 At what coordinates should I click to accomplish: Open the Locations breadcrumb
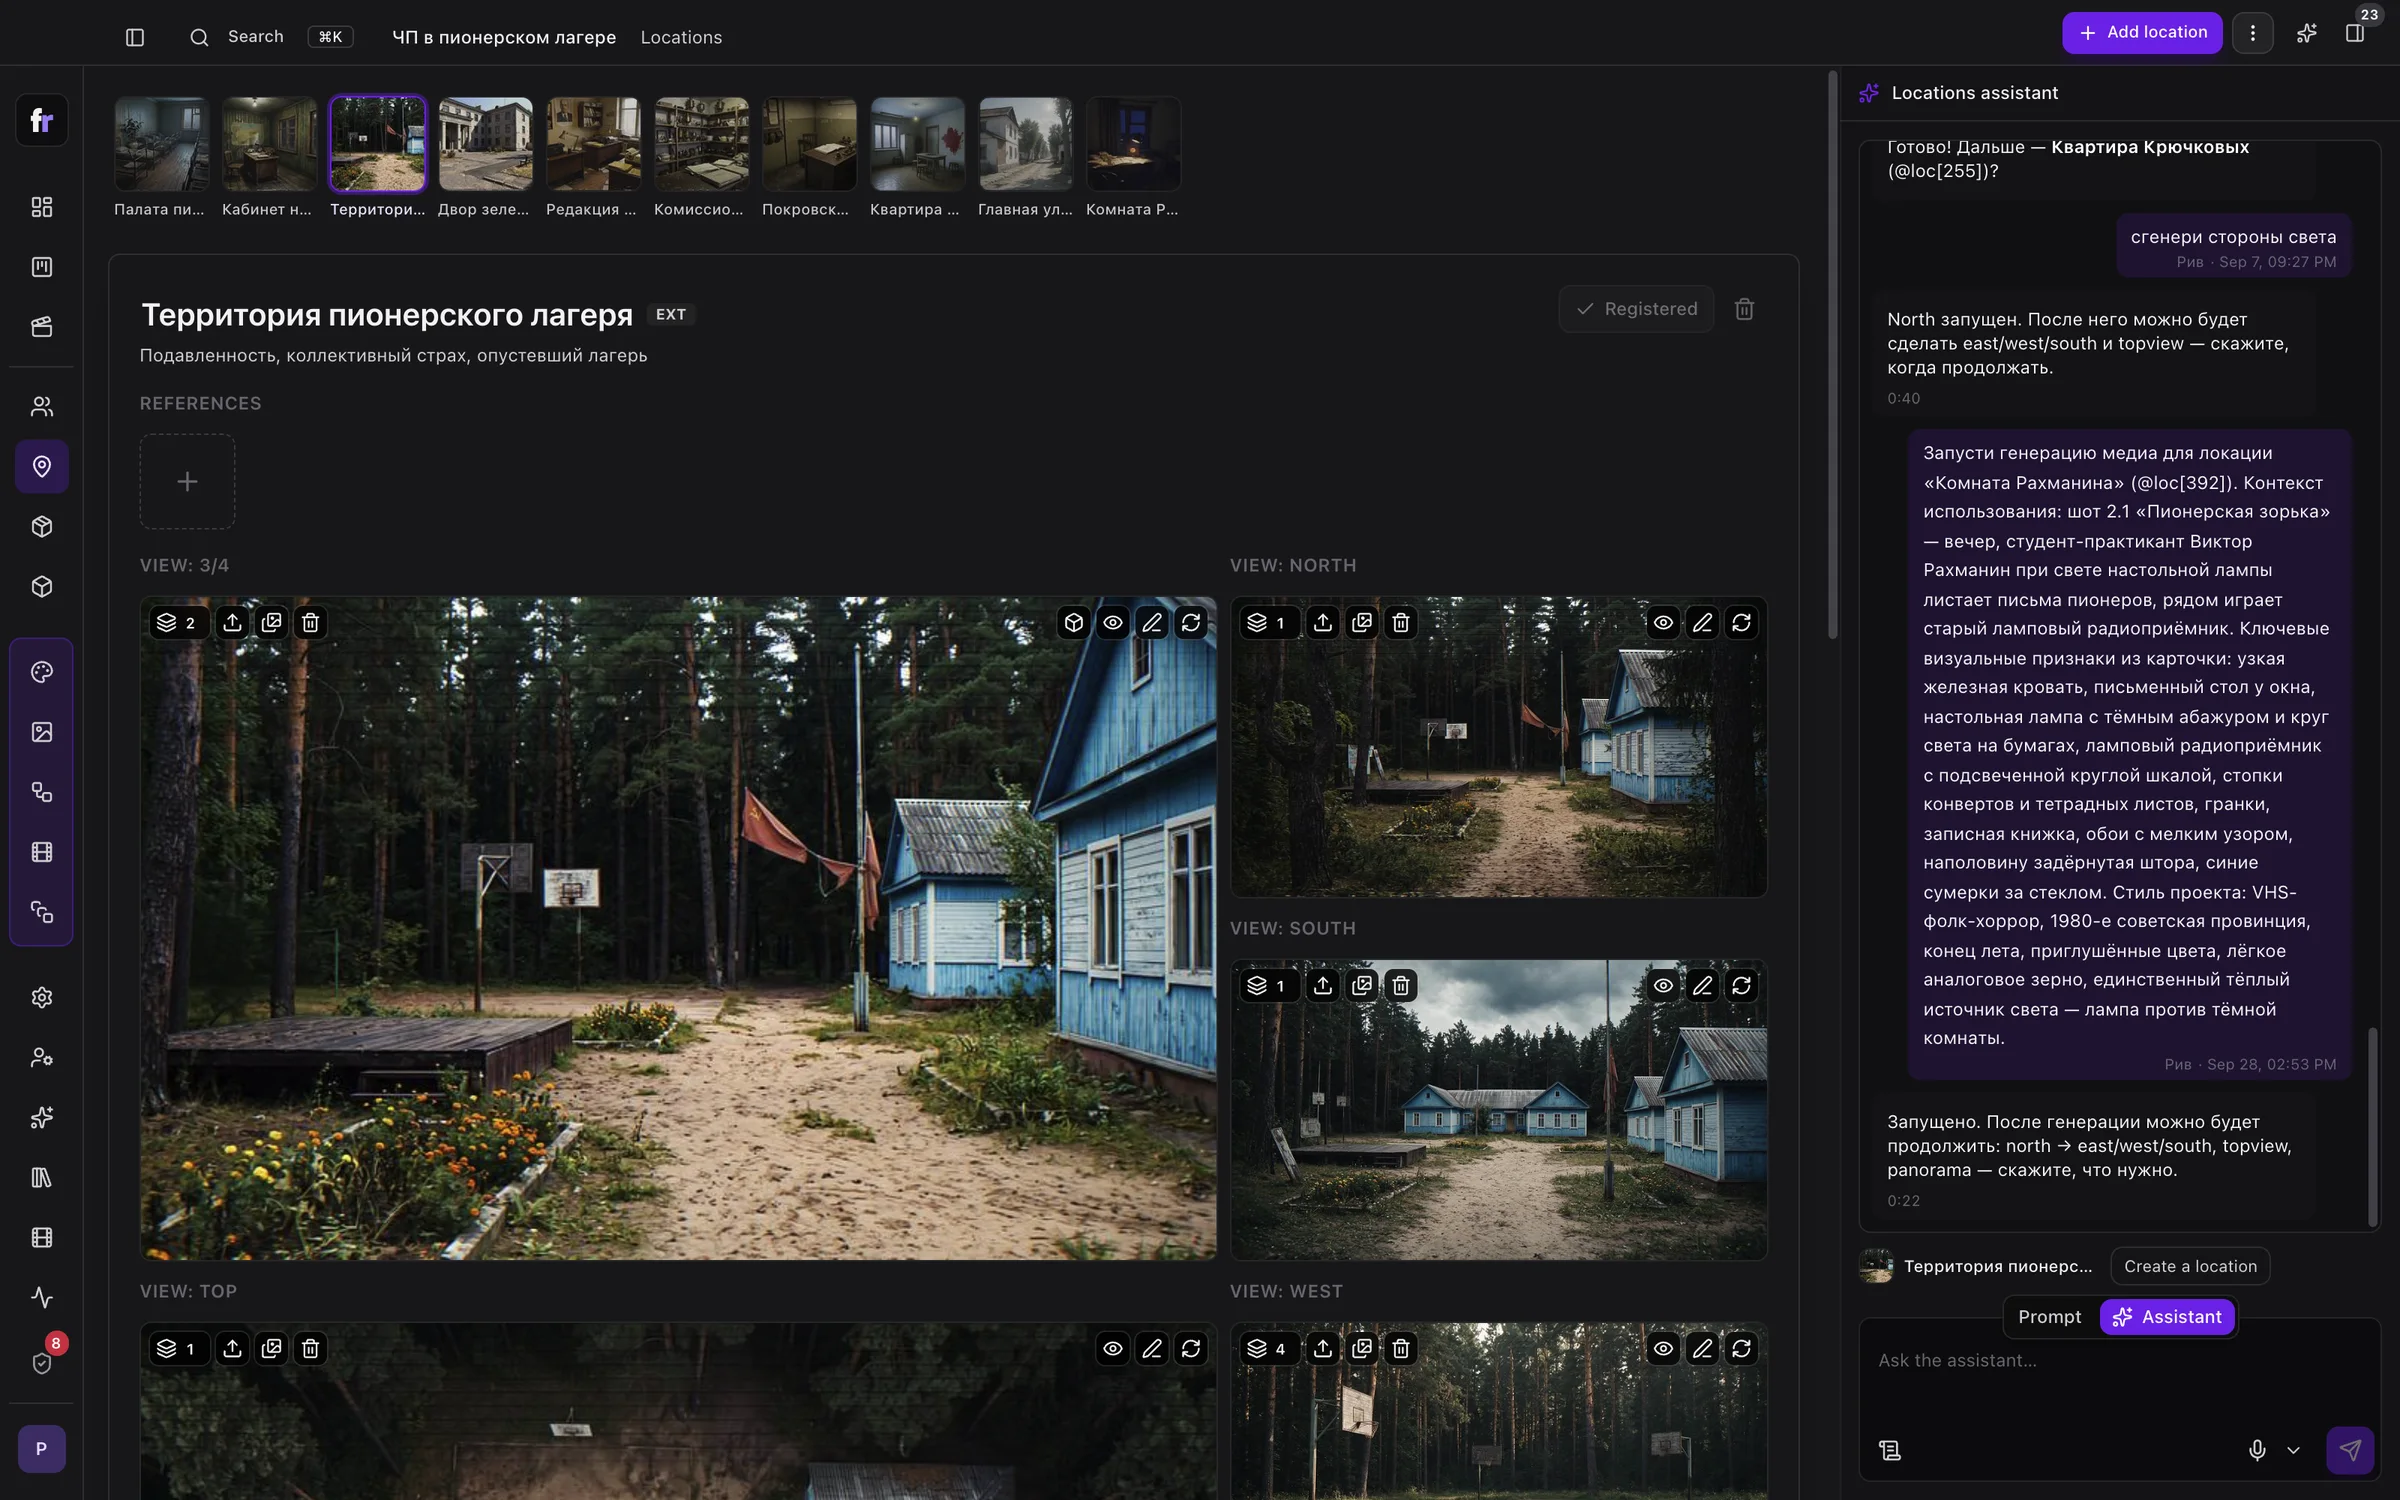[681, 37]
